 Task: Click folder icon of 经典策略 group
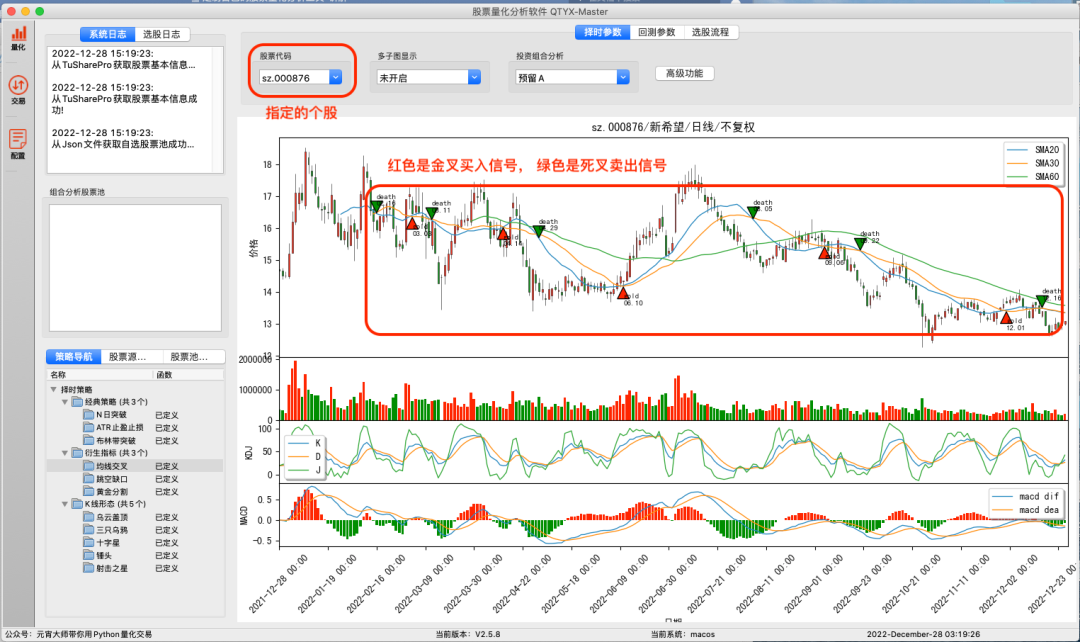point(77,402)
